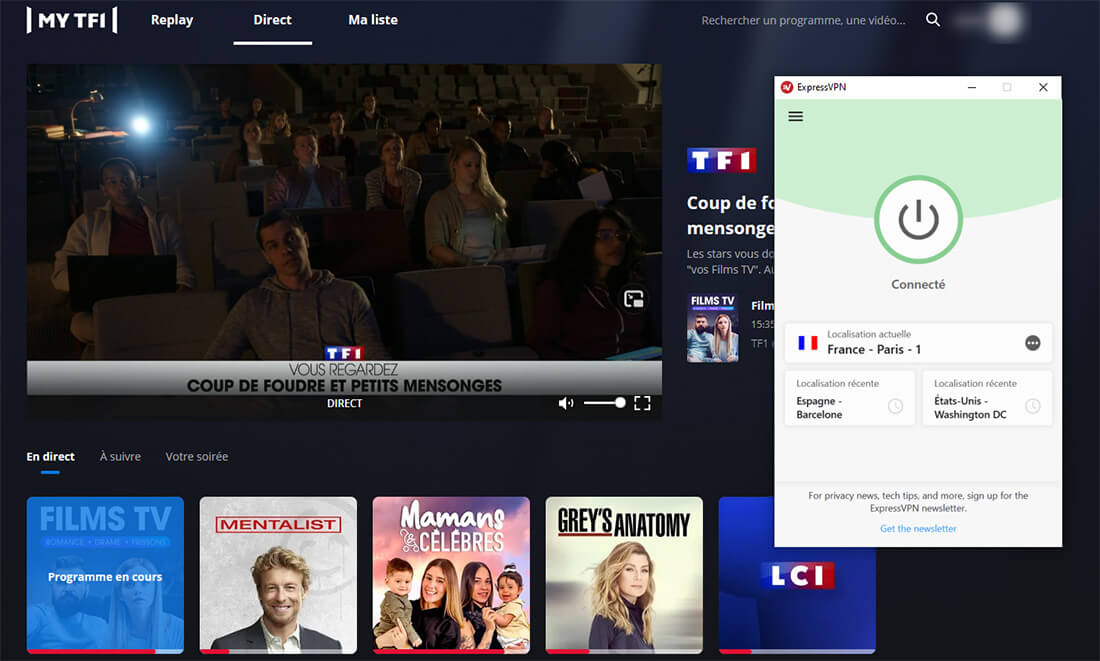Click the search magnifier icon
The width and height of the screenshot is (1100, 661).
click(932, 20)
